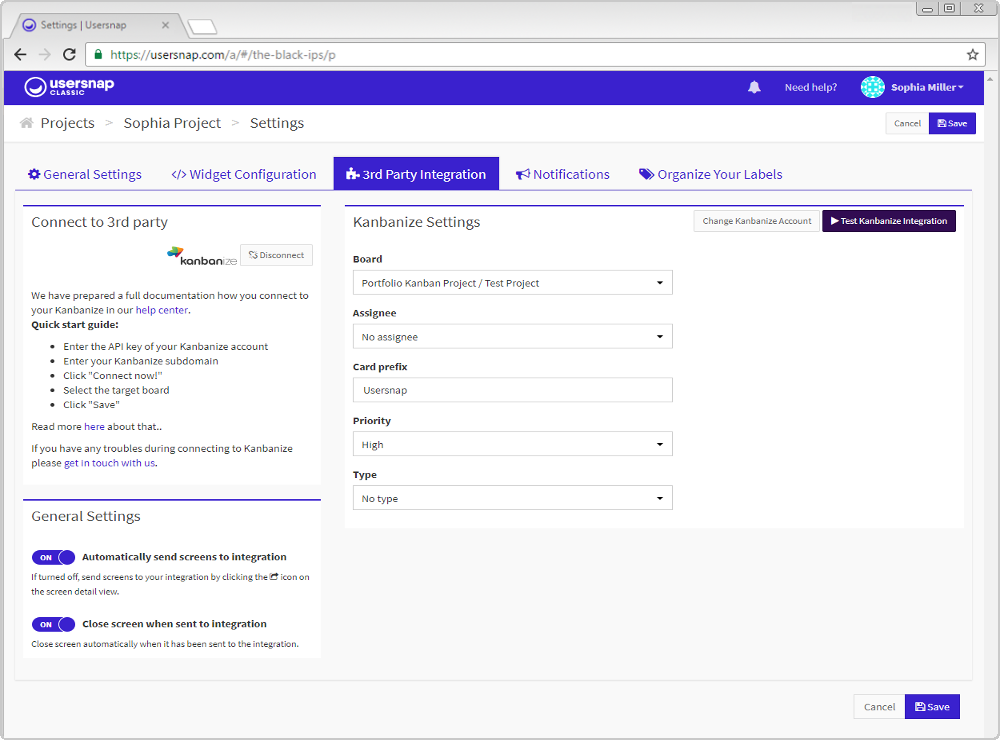Open the Board dropdown
The height and width of the screenshot is (740, 1000).
click(513, 283)
